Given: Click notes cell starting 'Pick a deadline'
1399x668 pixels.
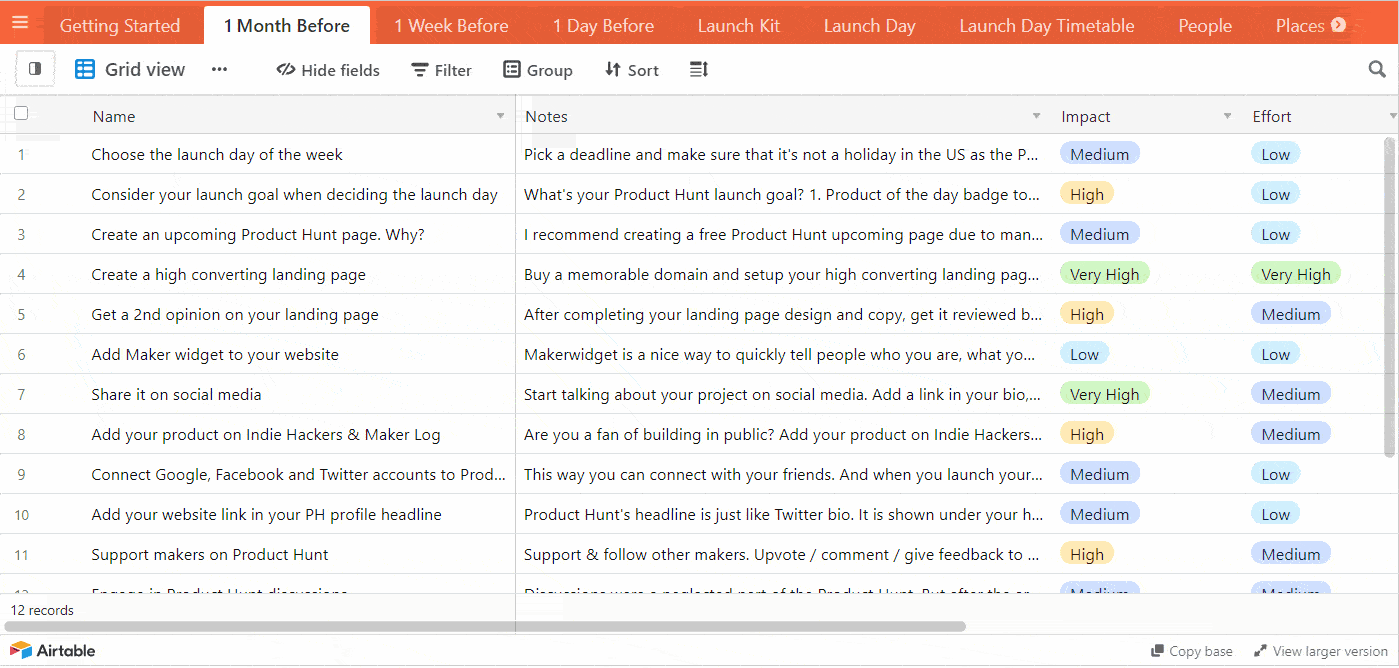Looking at the screenshot, I should click(783, 154).
